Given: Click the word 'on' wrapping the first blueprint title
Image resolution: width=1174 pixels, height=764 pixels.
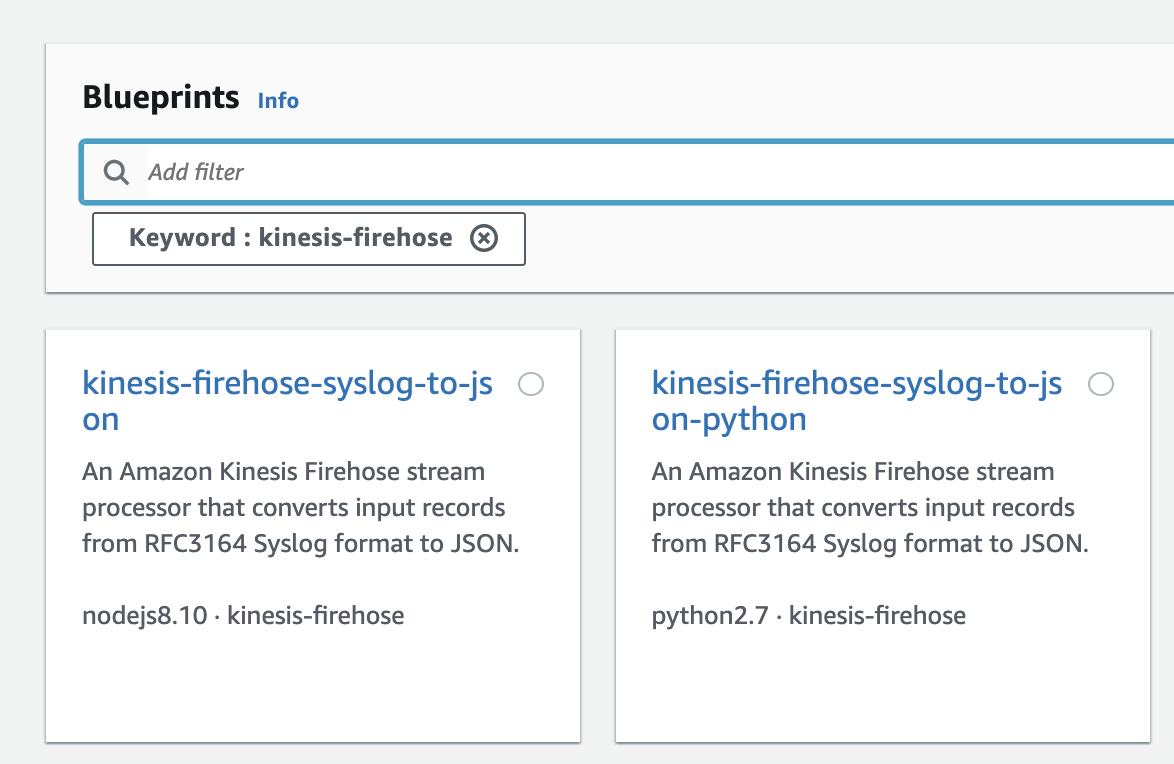Looking at the screenshot, I should tap(101, 420).
